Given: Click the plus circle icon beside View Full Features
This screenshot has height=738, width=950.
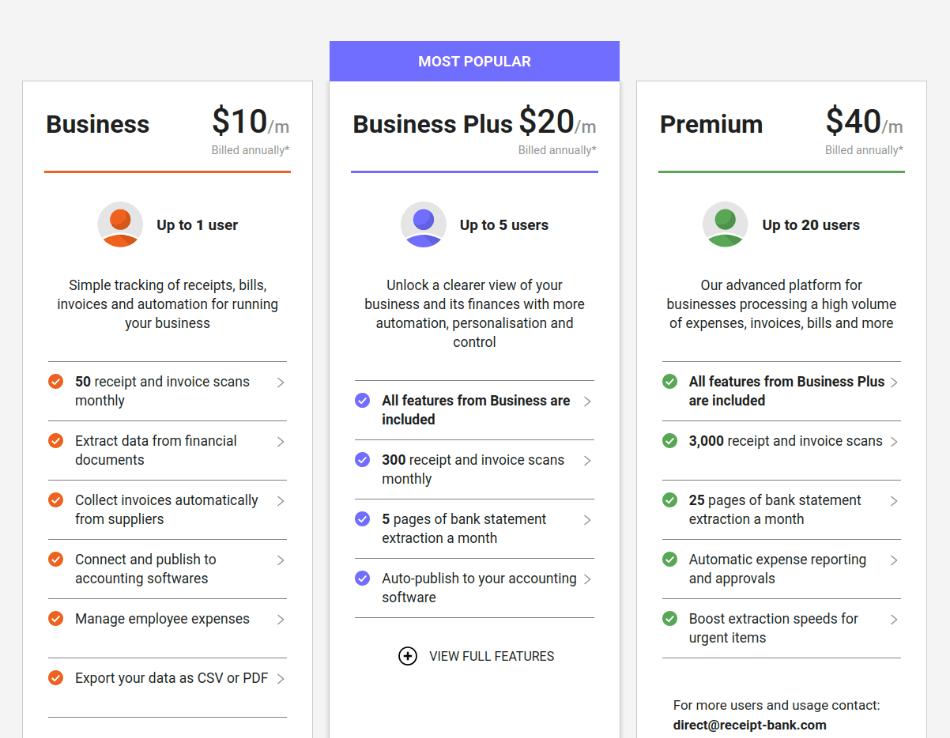Looking at the screenshot, I should pos(408,656).
